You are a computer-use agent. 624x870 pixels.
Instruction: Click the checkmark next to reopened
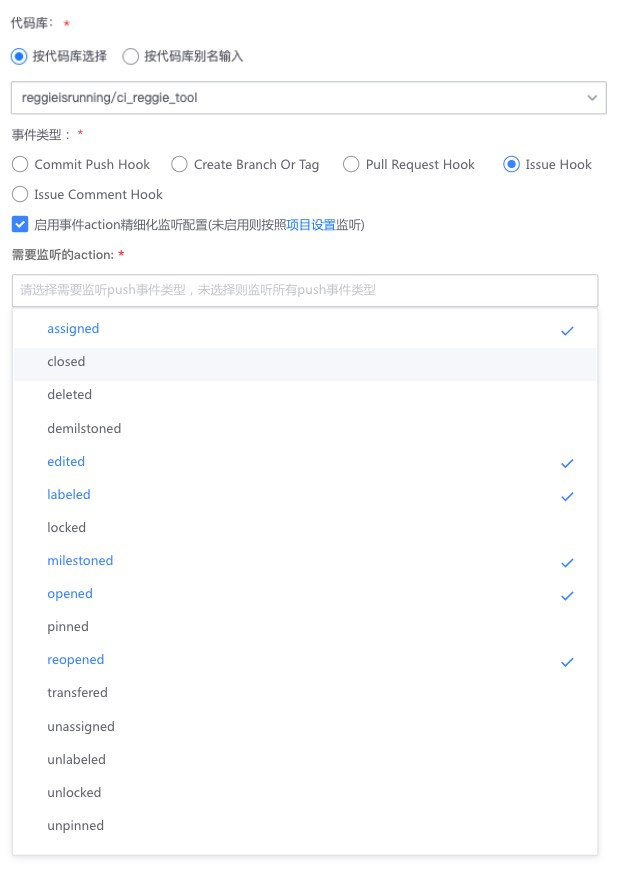click(567, 661)
